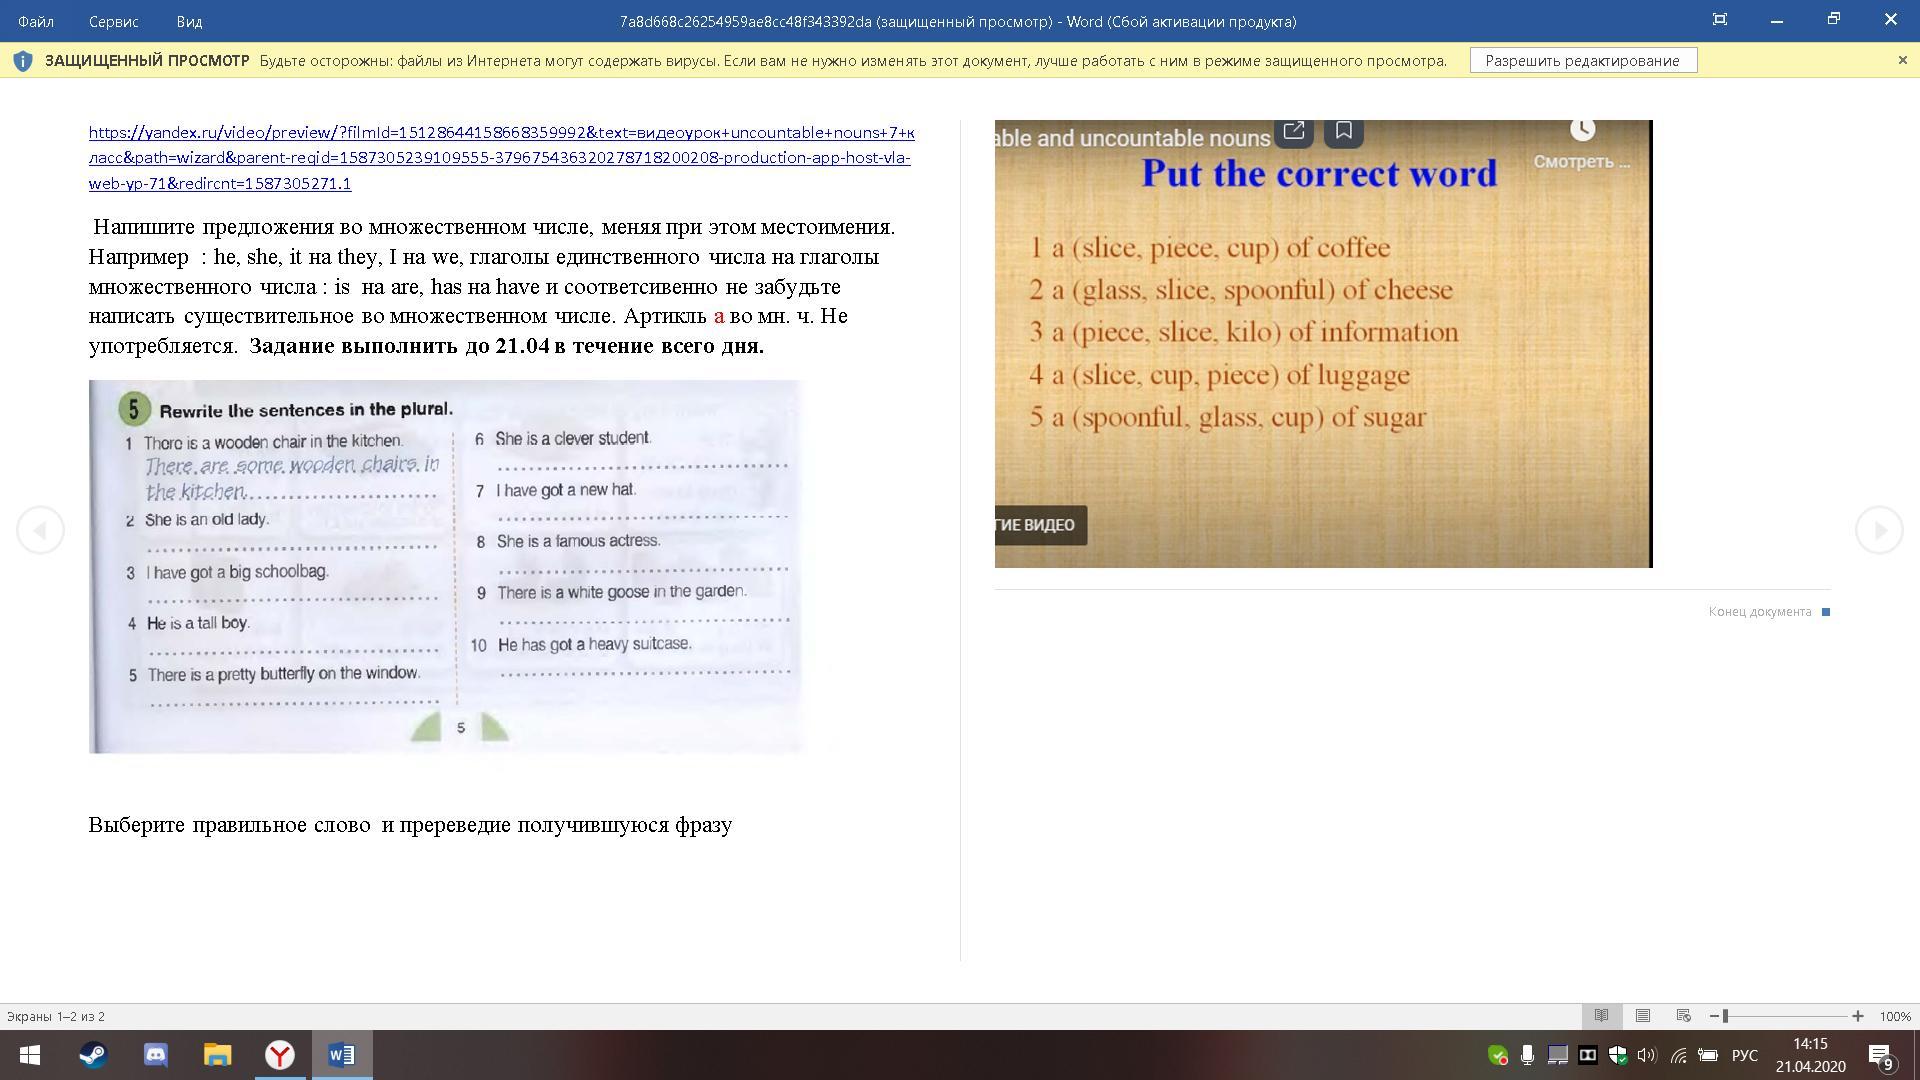Click the 100% zoom level indicator
The image size is (1920, 1080).
pyautogui.click(x=1894, y=1016)
